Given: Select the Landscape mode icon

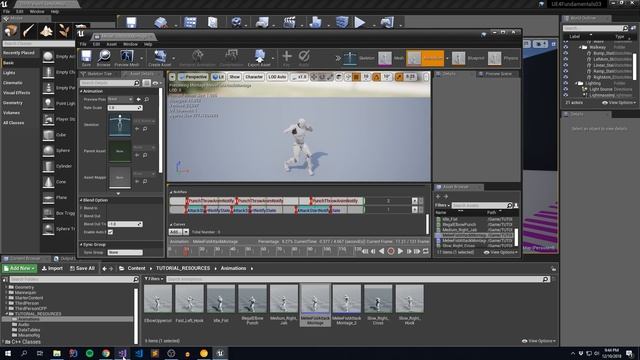Looking at the screenshot, I should [46, 31].
